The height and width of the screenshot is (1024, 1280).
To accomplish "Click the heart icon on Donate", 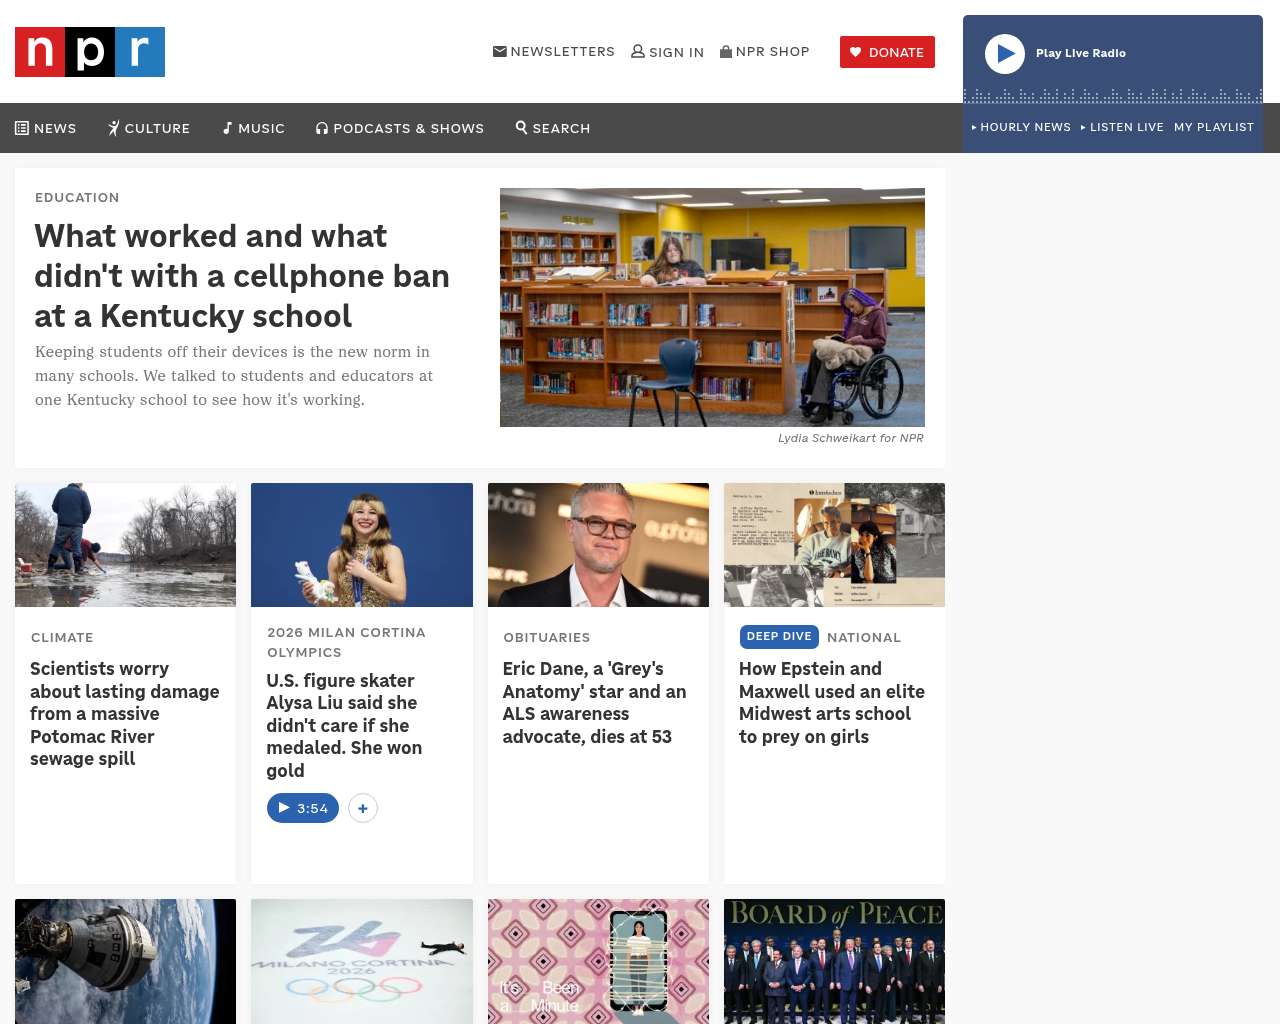I will [856, 52].
